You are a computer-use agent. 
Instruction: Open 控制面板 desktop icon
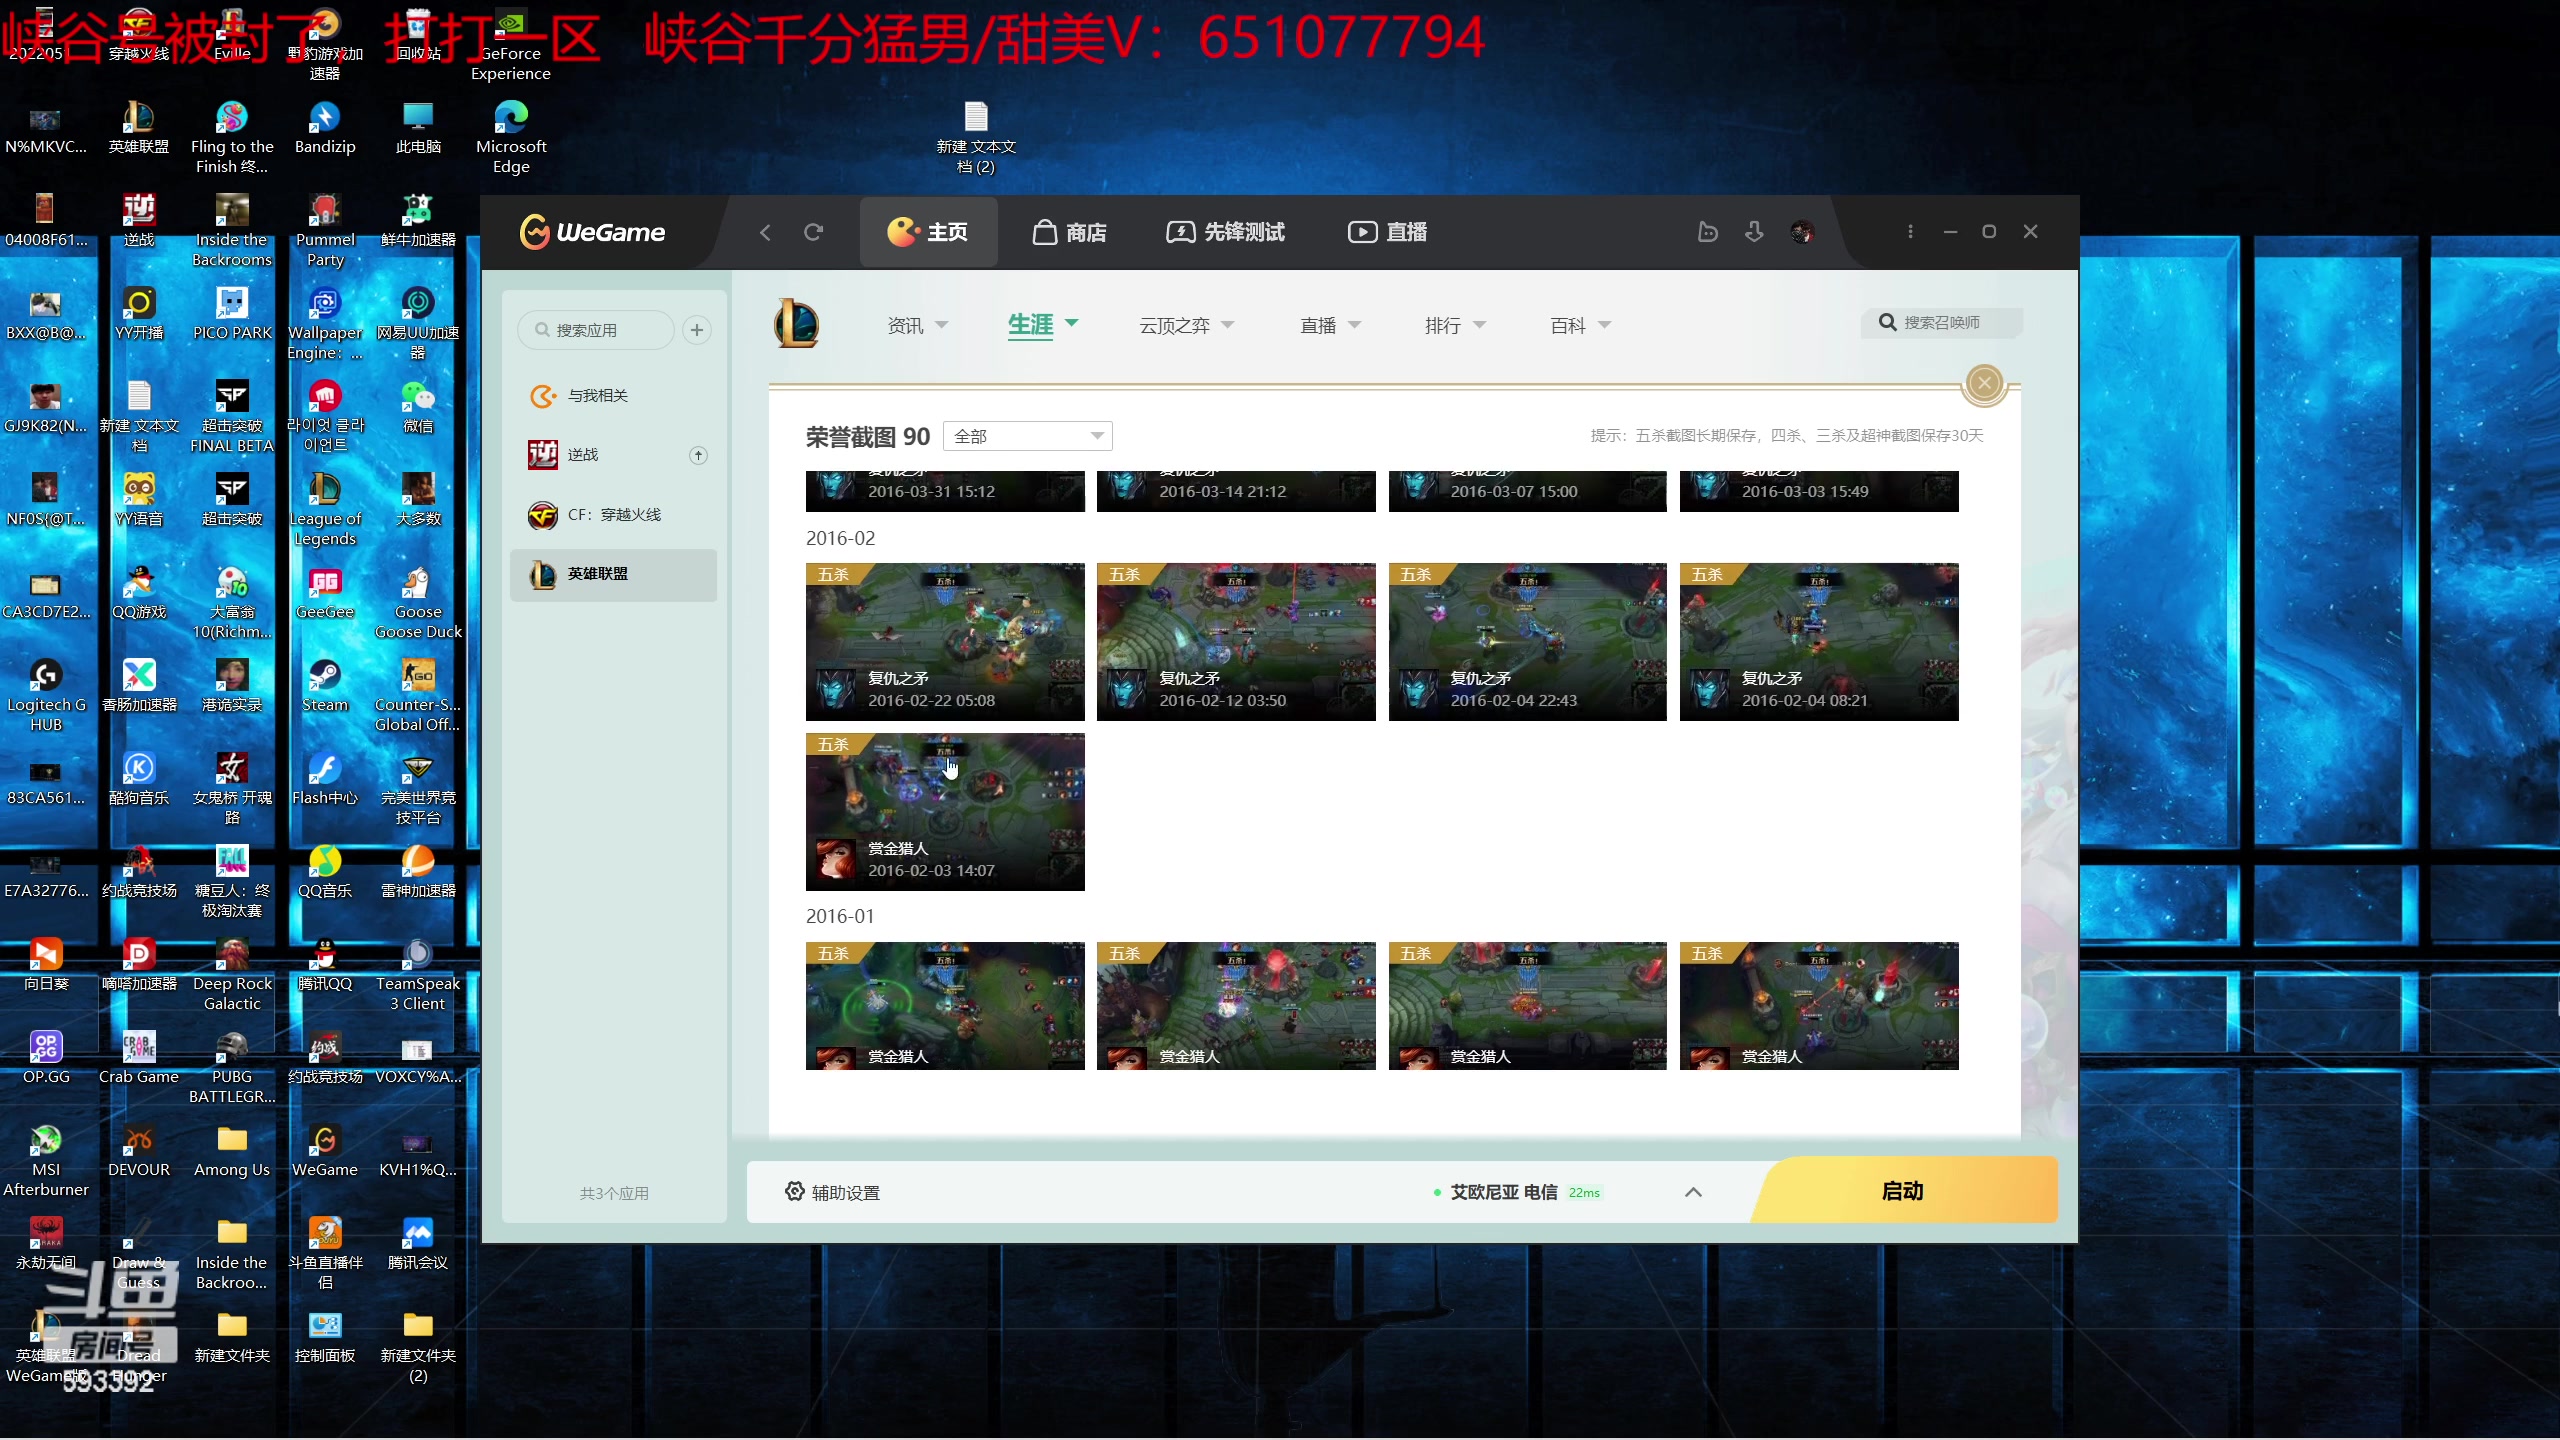(325, 1337)
